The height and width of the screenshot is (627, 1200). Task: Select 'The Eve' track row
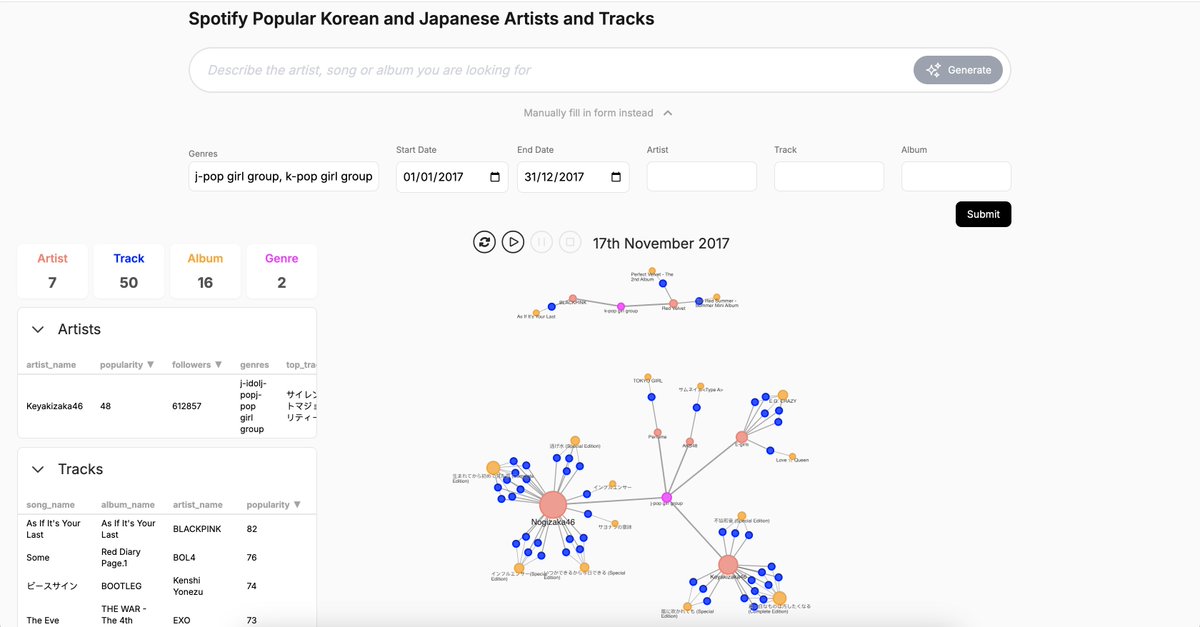click(167, 620)
